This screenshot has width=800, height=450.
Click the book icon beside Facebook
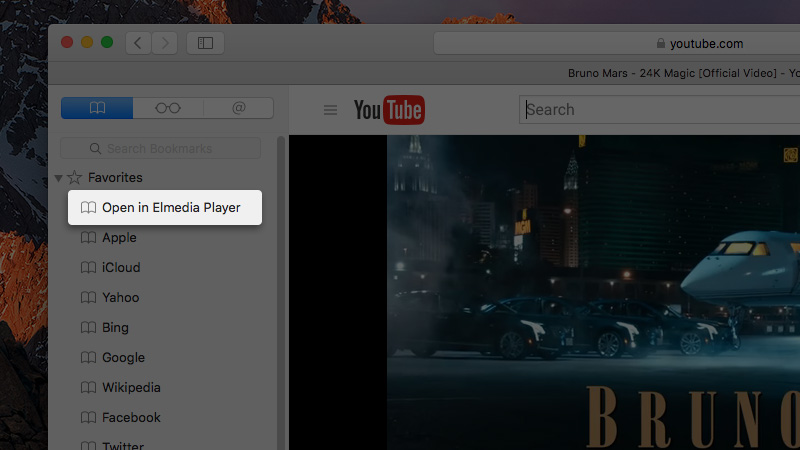88,417
